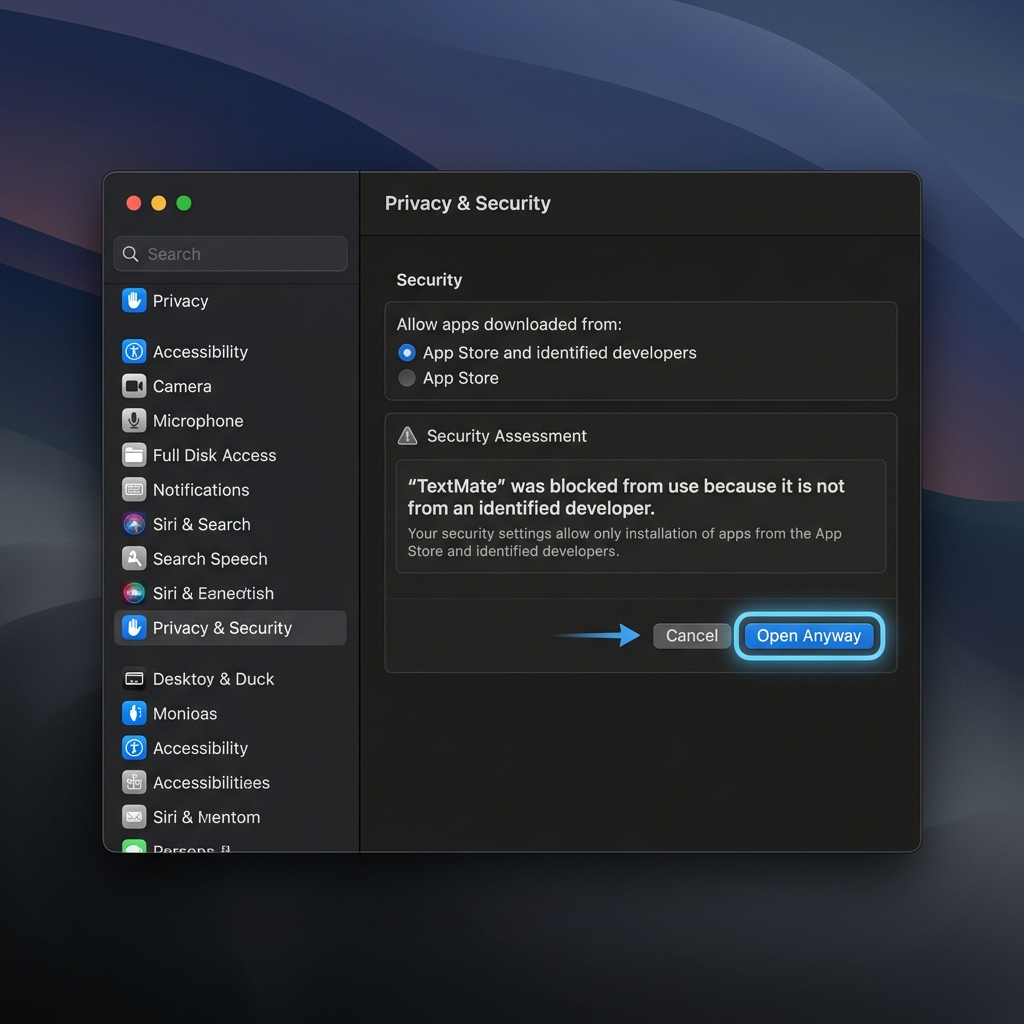Image resolution: width=1024 pixels, height=1024 pixels.
Task: Open Microphone settings via its mic icon
Action: coord(133,420)
